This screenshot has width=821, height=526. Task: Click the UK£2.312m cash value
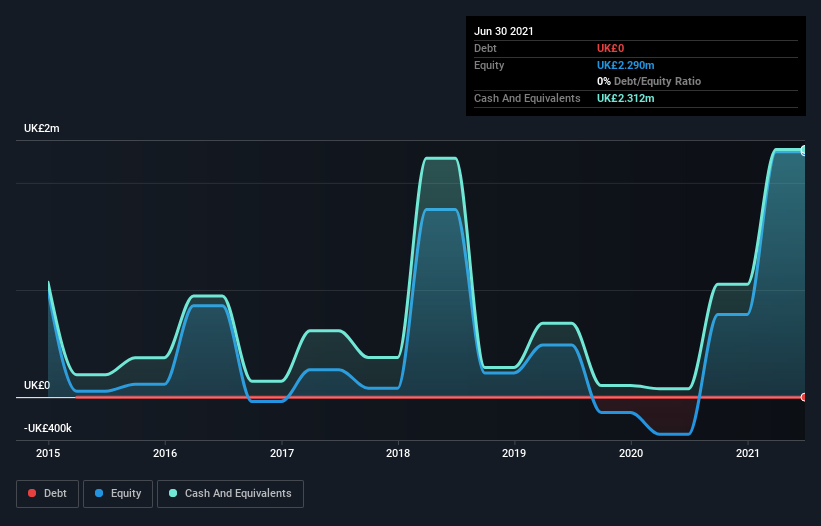pyautogui.click(x=626, y=98)
